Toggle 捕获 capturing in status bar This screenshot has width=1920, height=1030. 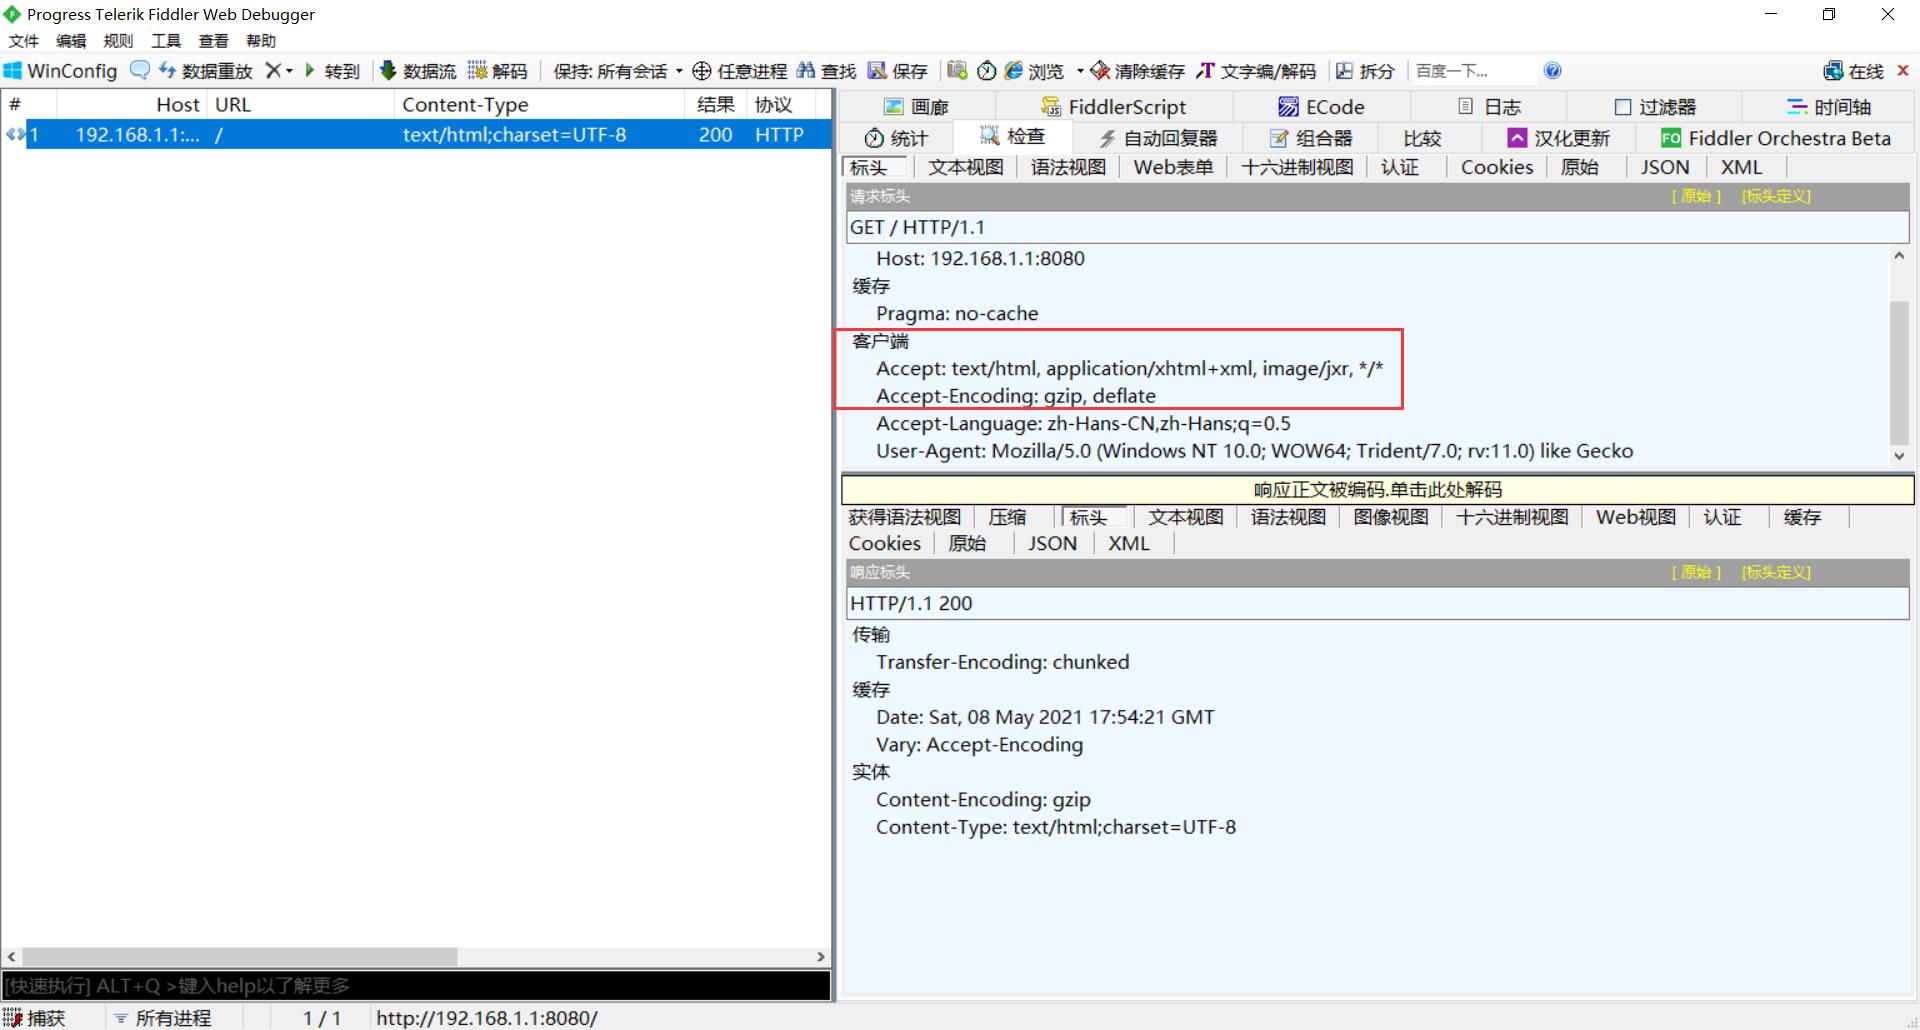[35, 1018]
